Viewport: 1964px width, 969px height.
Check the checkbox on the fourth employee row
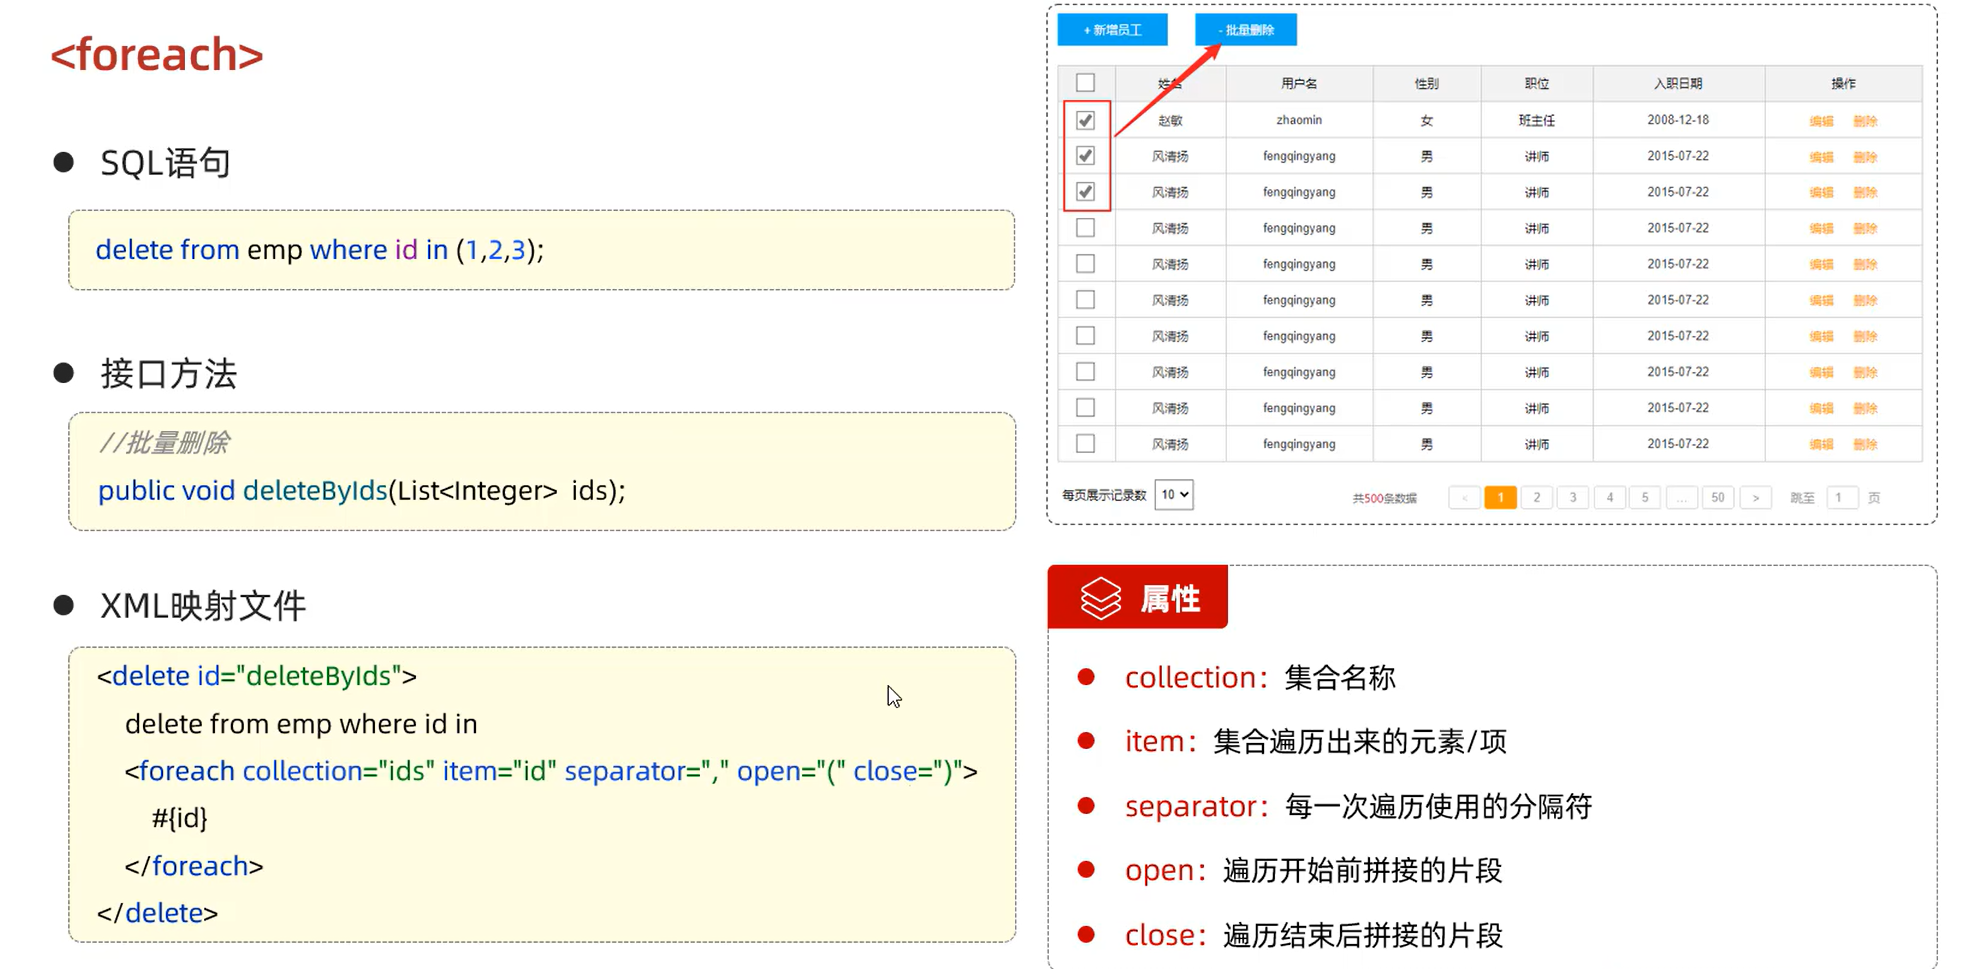coord(1086,227)
